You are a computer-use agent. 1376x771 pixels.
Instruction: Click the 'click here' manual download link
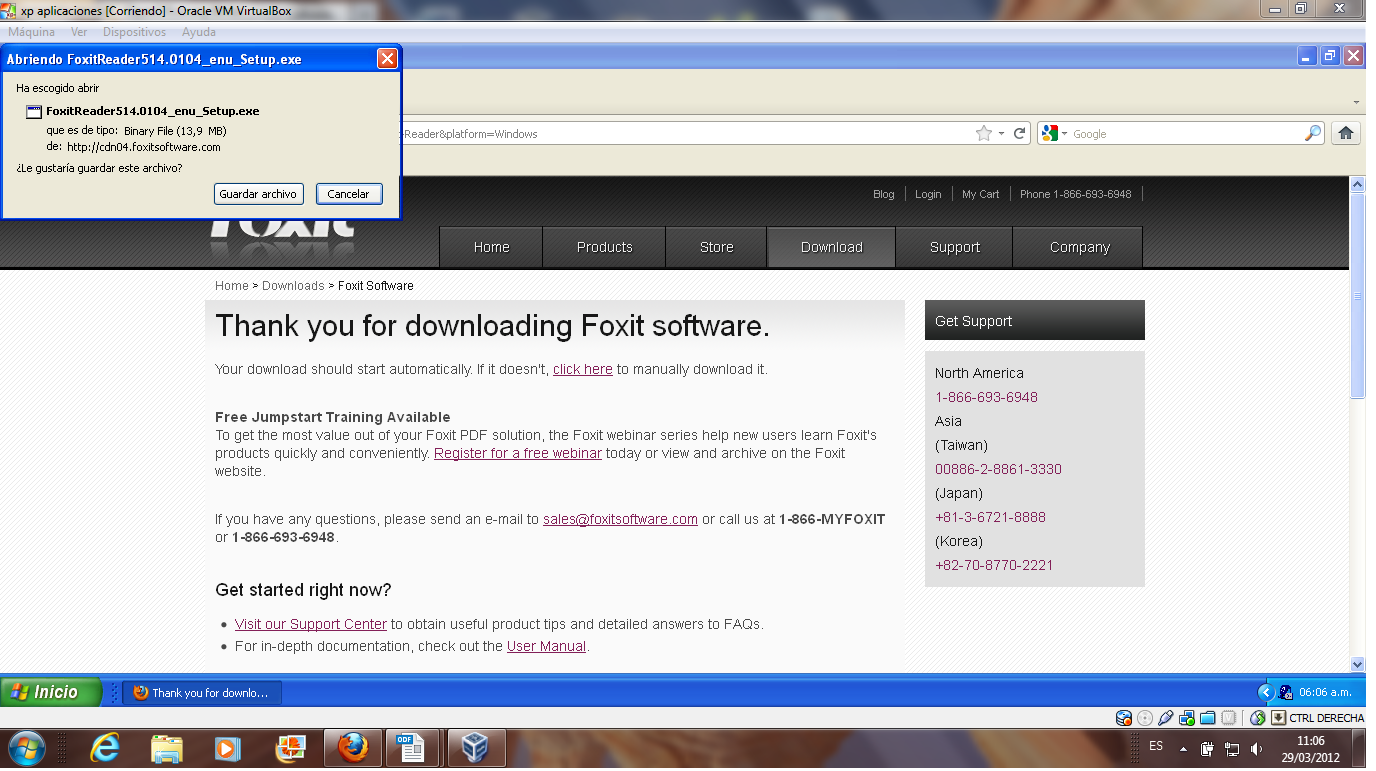[582, 369]
